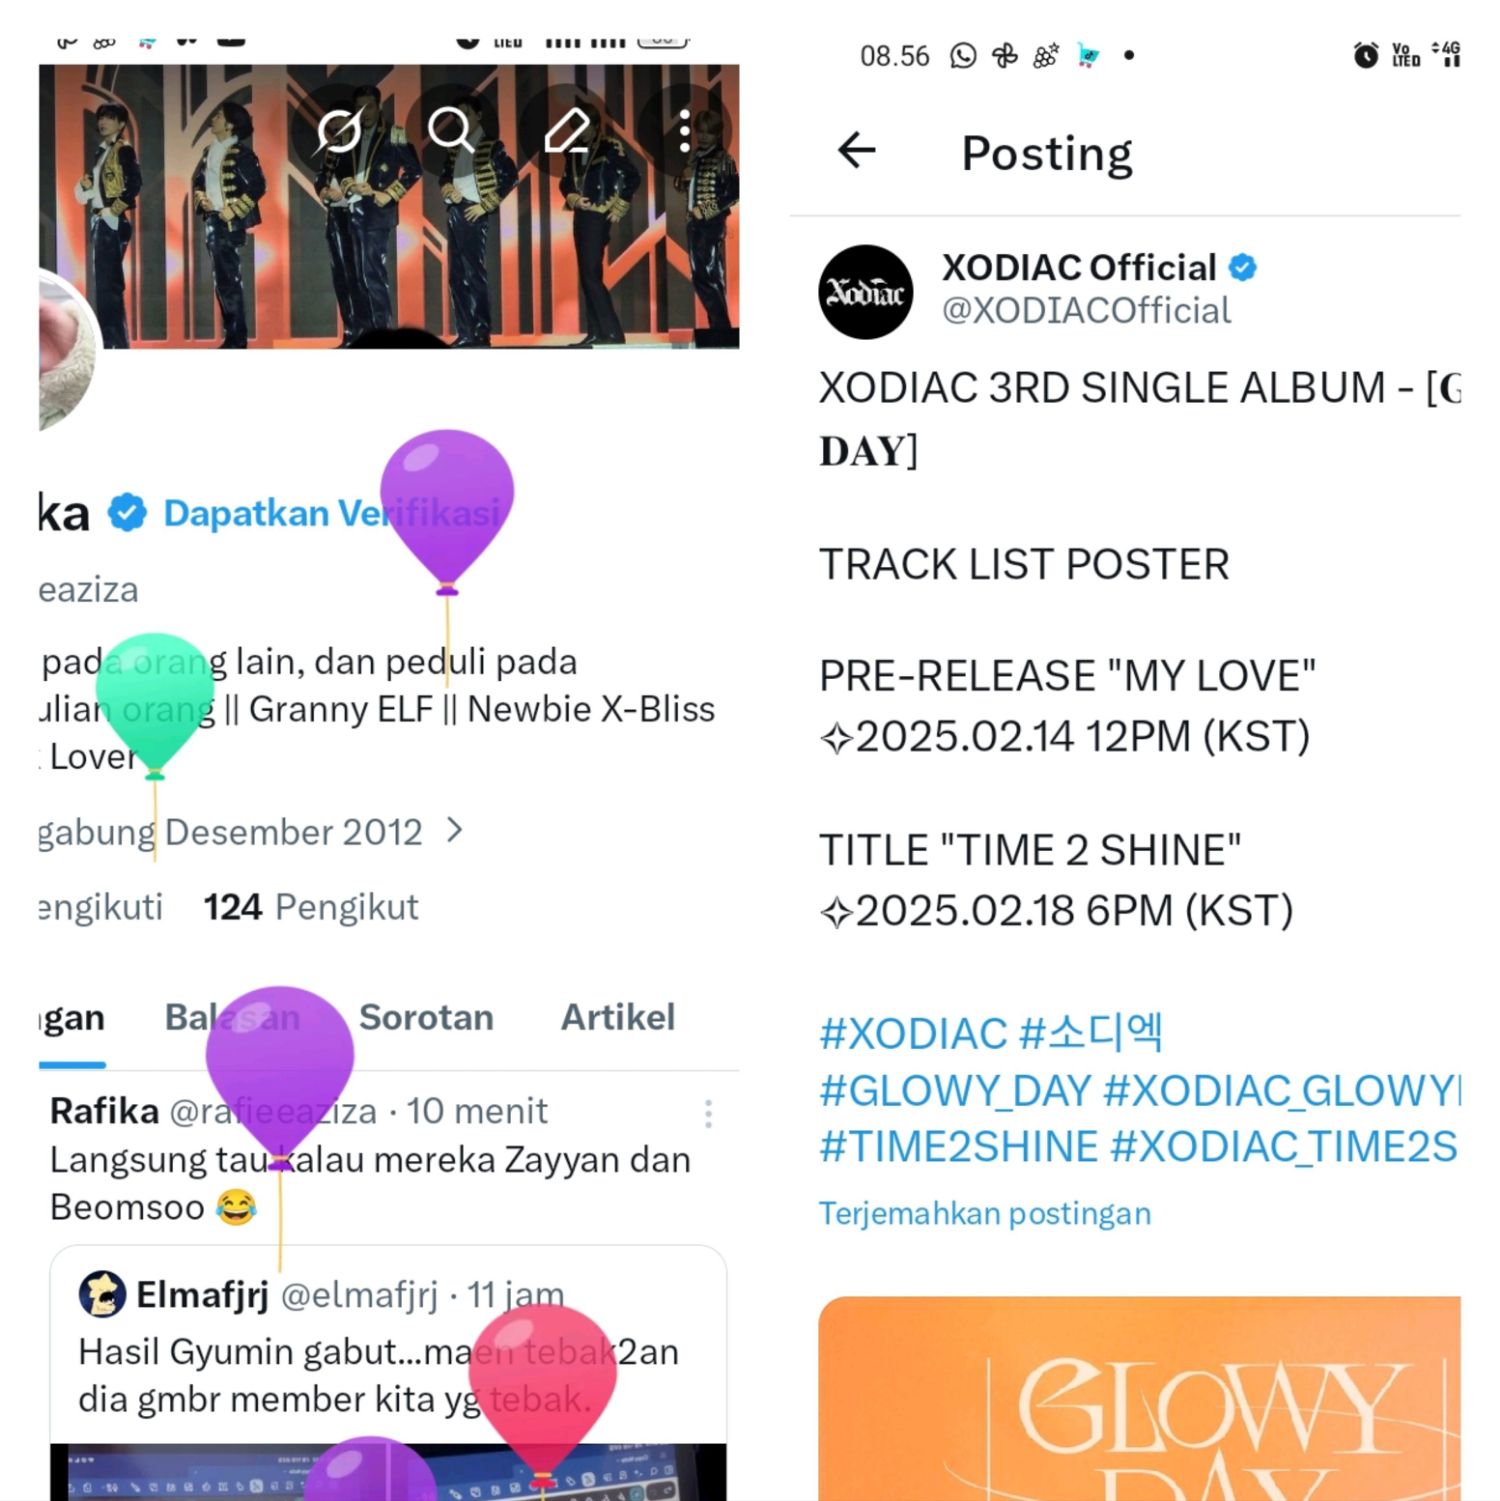Open XODIAC Official profile avatar
This screenshot has width=1500, height=1501.
[865, 292]
